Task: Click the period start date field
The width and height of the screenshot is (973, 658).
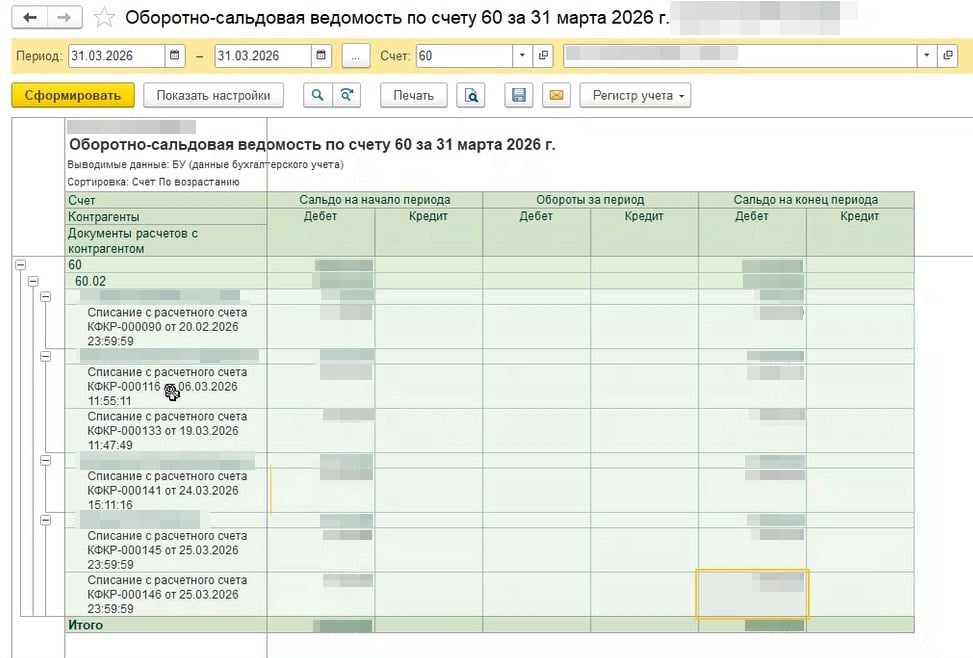Action: 115,56
